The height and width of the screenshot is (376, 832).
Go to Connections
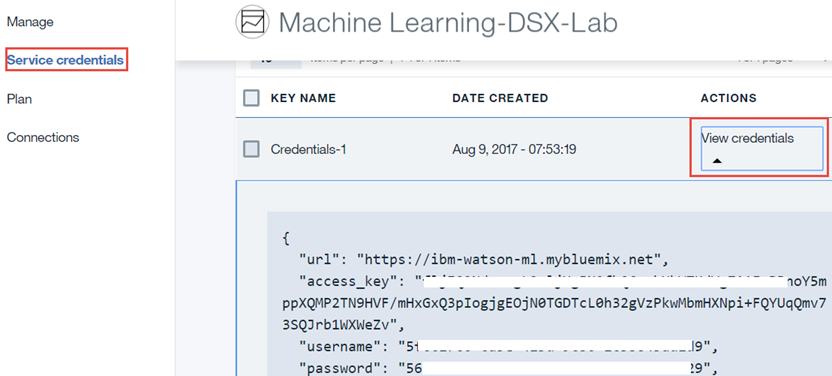click(43, 137)
